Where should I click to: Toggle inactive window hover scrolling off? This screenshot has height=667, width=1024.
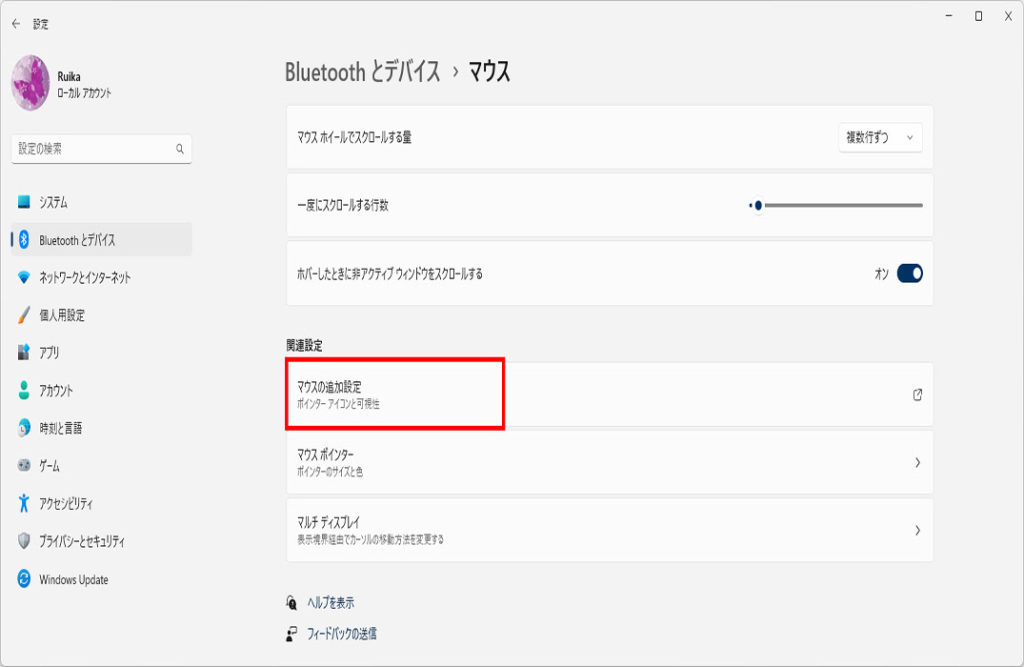click(909, 274)
